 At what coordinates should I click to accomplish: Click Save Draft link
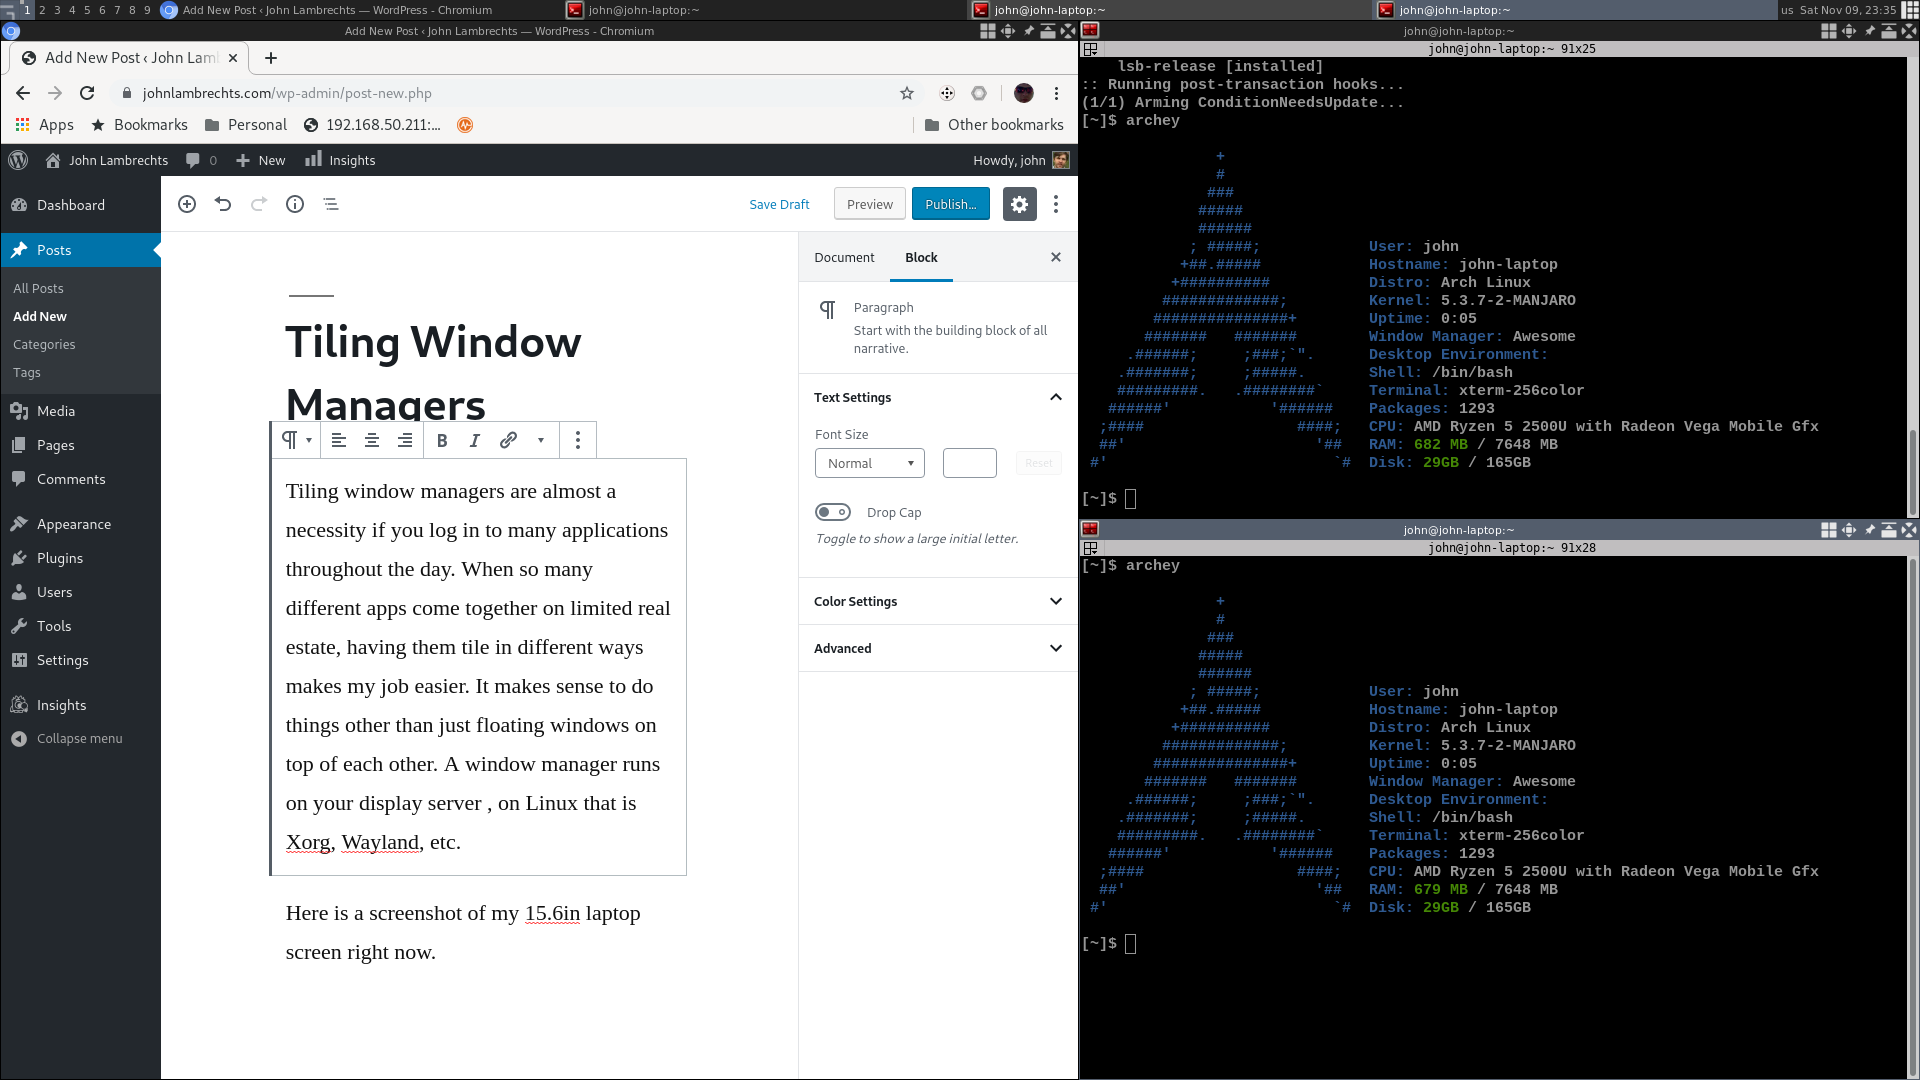pos(779,204)
